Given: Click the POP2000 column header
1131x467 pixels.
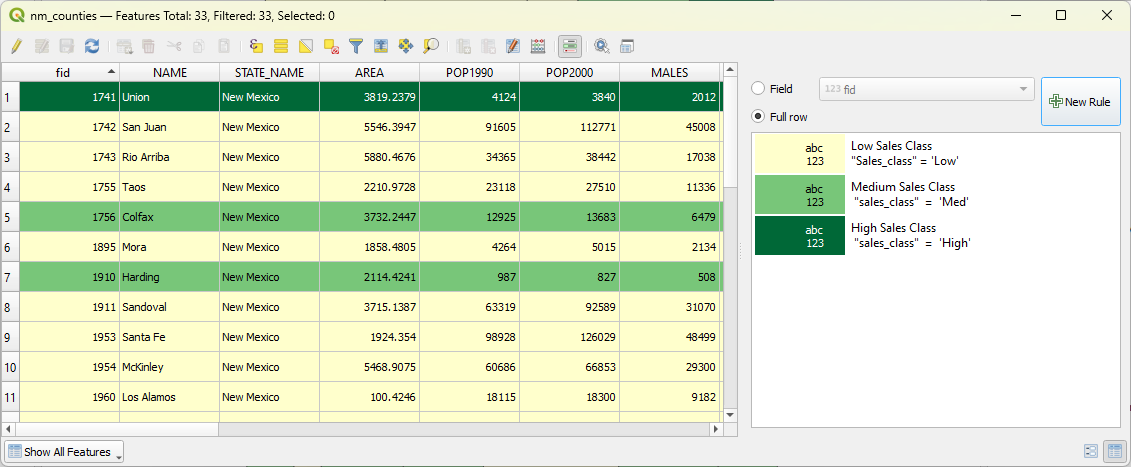Looking at the screenshot, I should [x=569, y=72].
